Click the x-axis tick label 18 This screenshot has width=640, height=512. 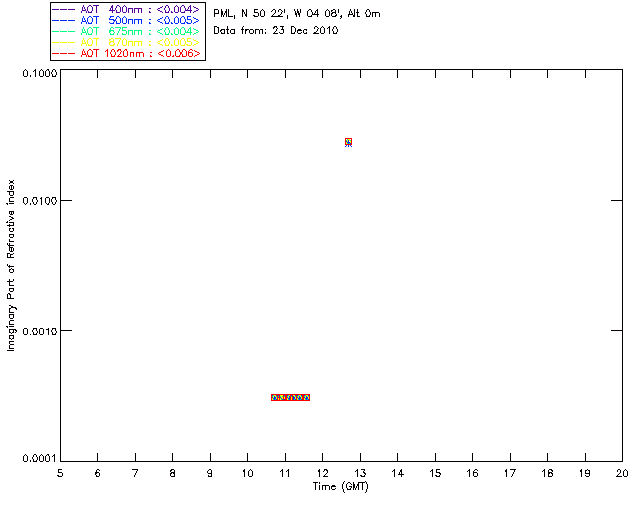(x=547, y=473)
